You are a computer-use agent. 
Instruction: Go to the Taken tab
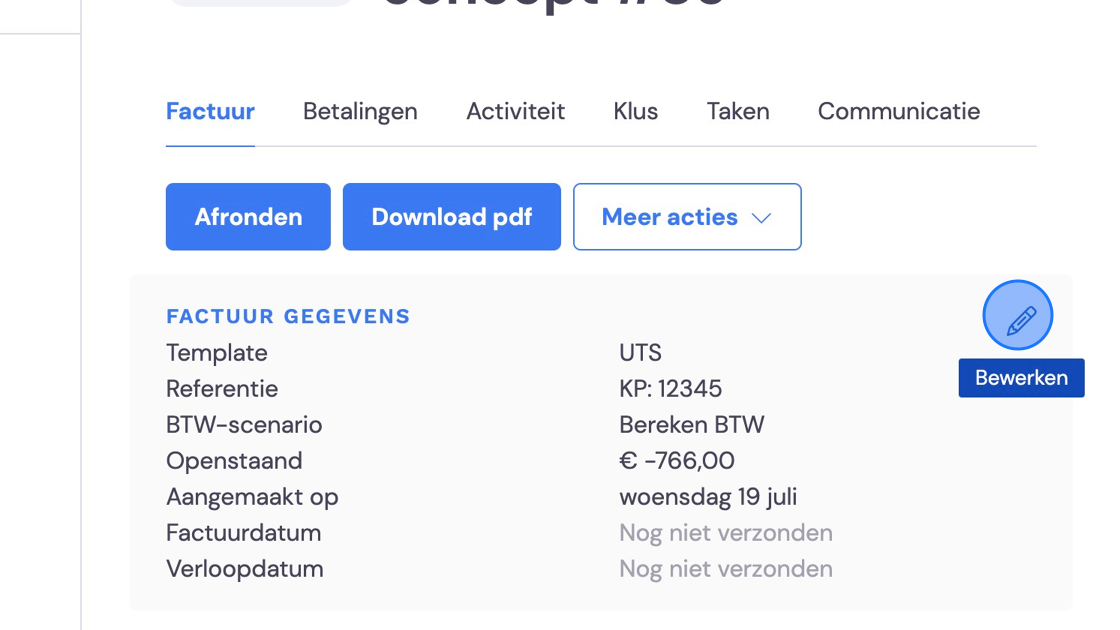click(738, 111)
